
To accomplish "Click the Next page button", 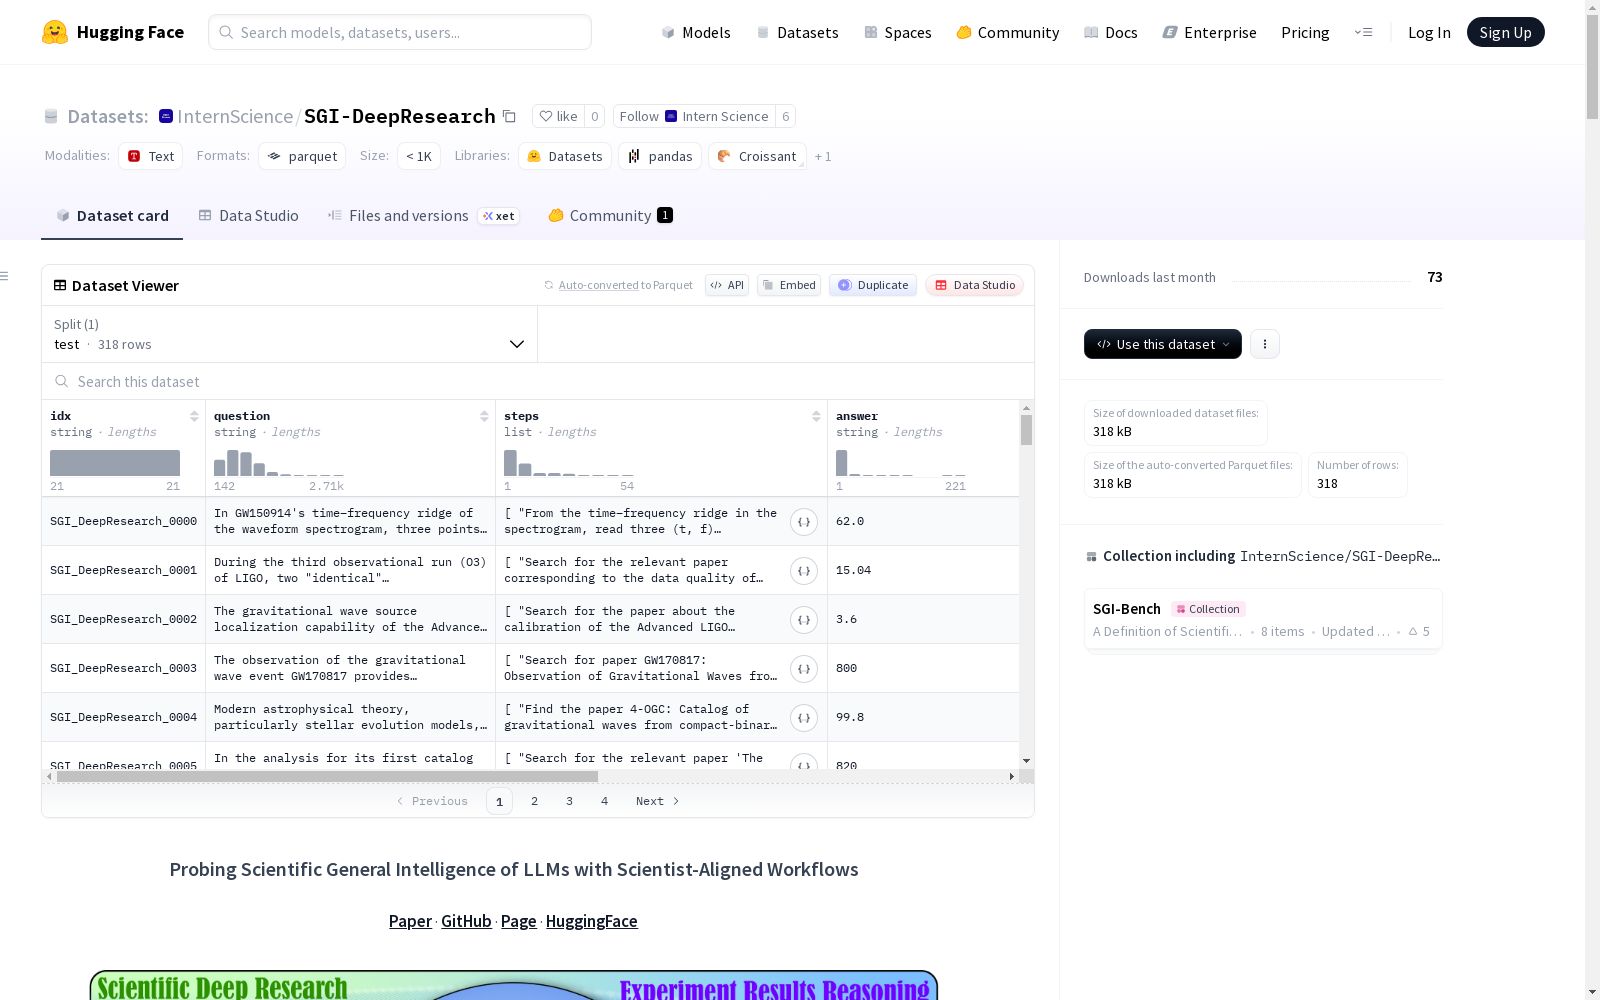I will [x=658, y=801].
